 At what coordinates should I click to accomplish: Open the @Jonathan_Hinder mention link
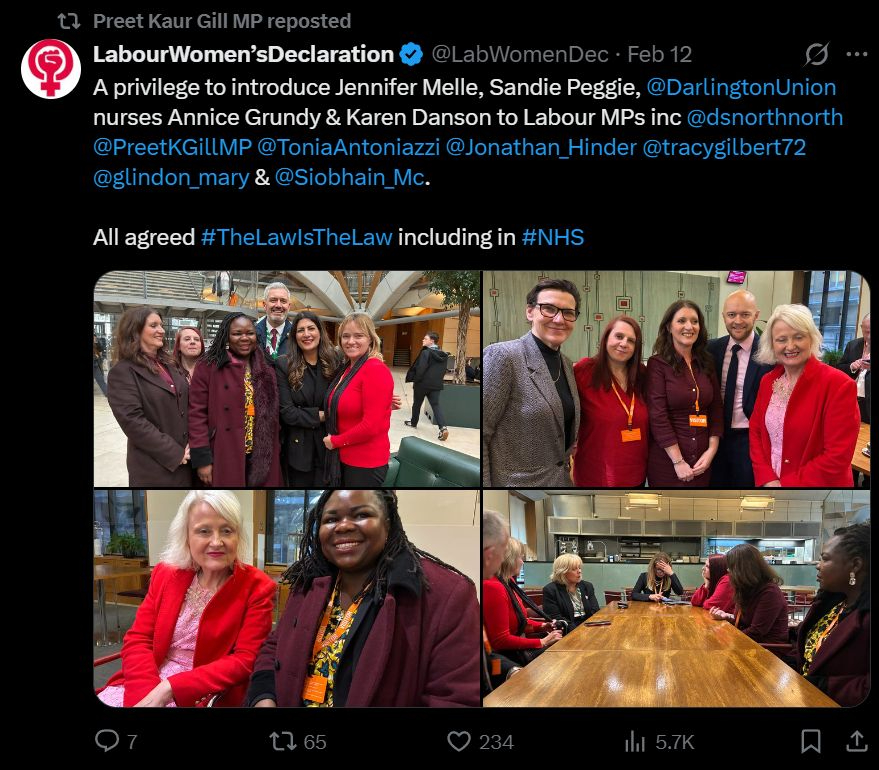[541, 147]
